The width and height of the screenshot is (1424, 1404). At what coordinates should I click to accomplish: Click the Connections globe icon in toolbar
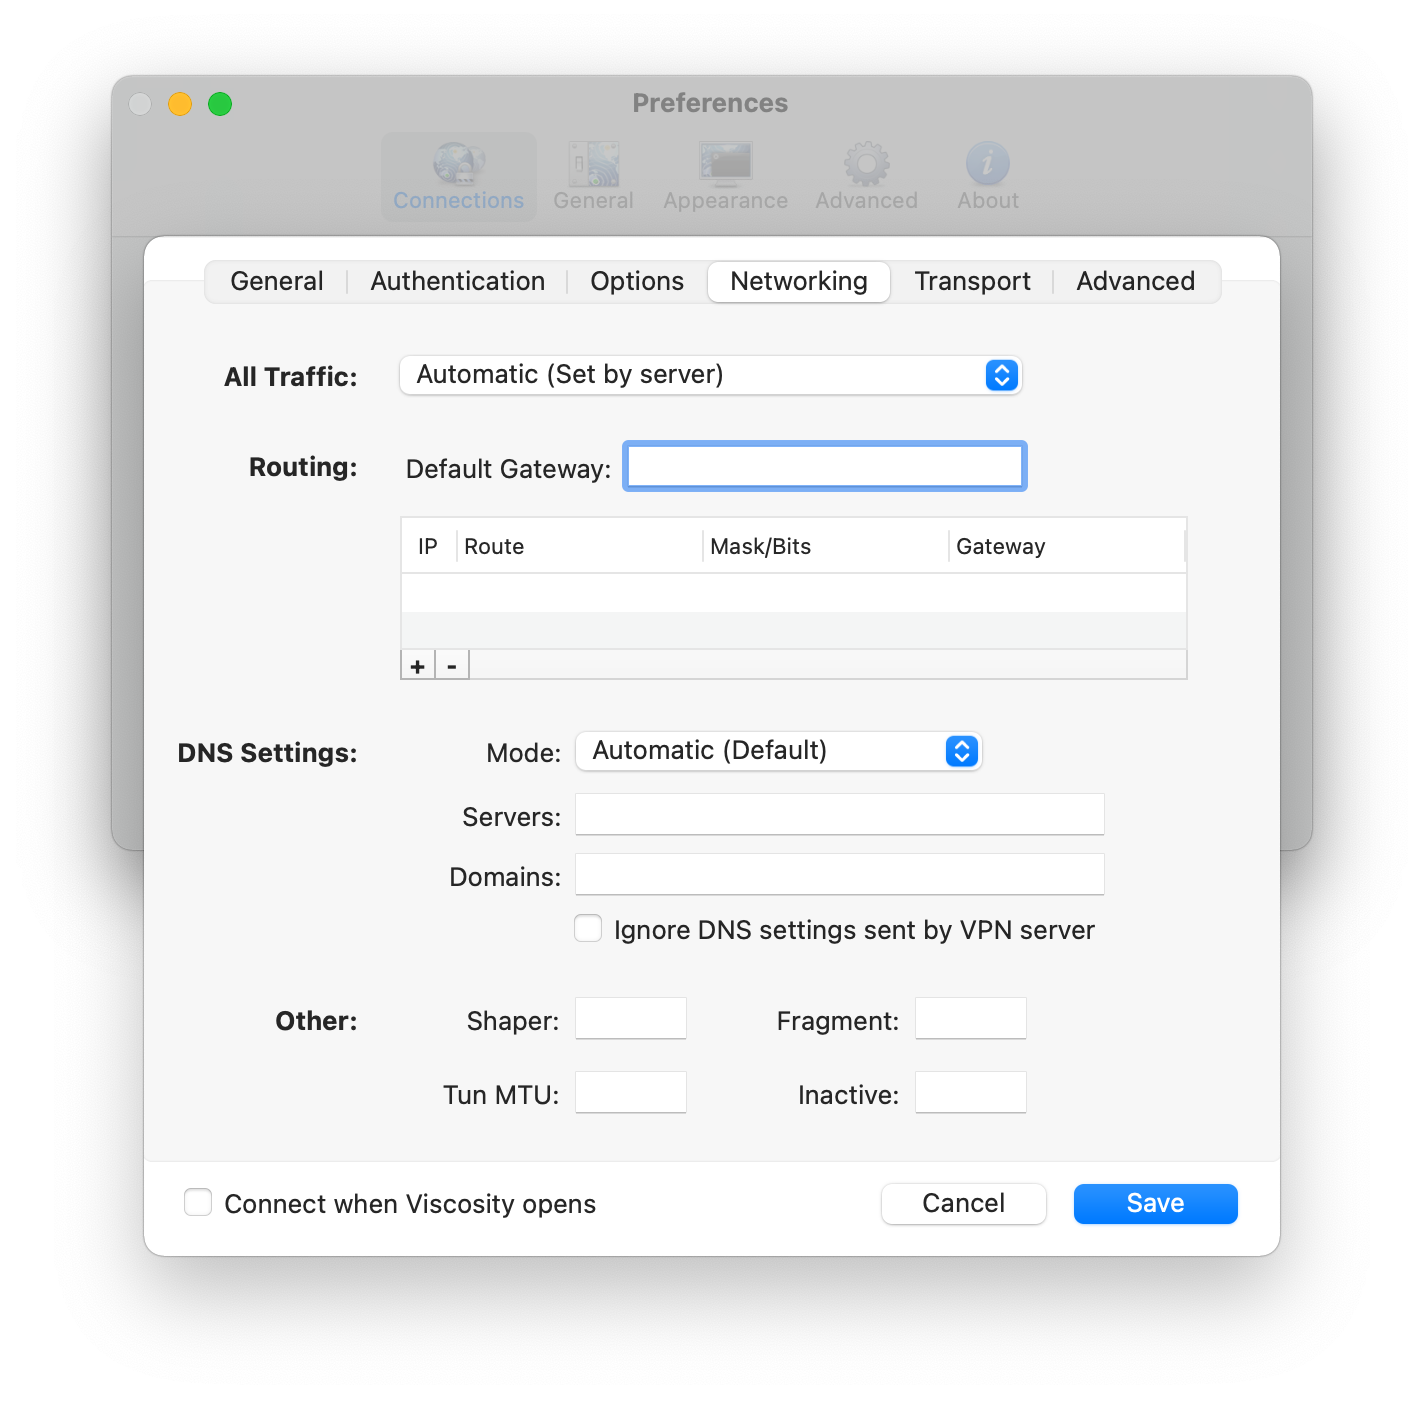[x=459, y=164]
